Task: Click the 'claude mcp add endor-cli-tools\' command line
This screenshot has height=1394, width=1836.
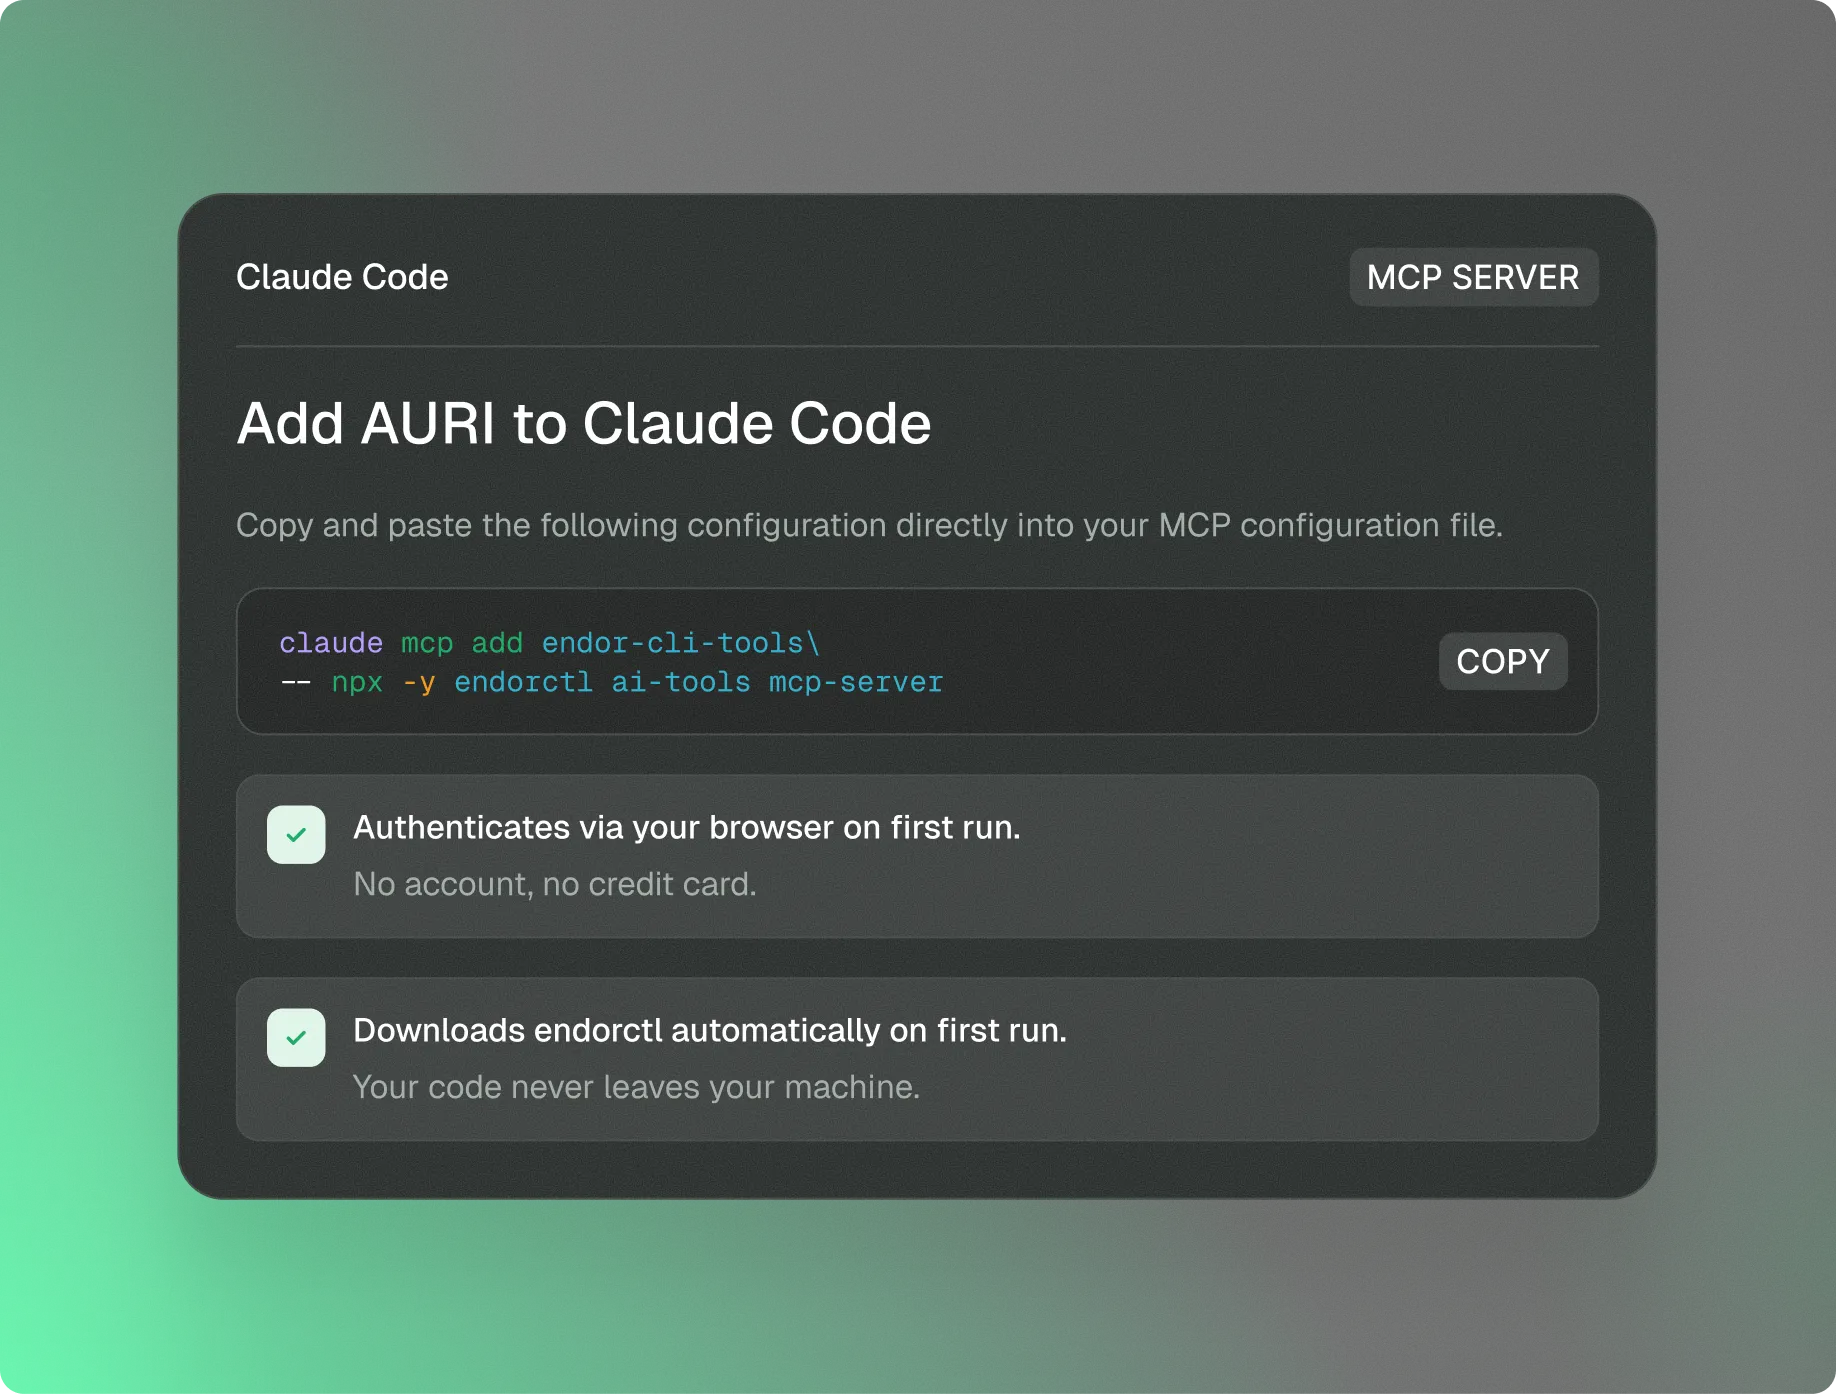Action: point(549,643)
